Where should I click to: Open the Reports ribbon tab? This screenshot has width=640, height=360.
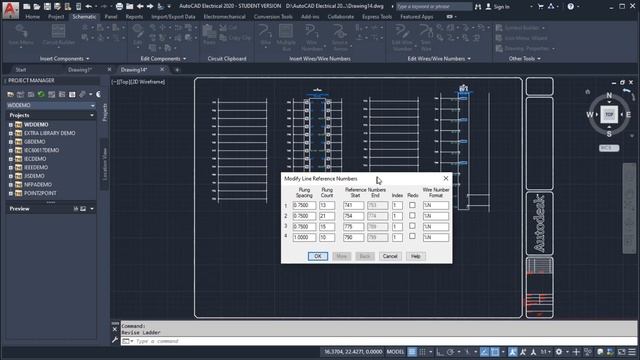pyautogui.click(x=134, y=17)
